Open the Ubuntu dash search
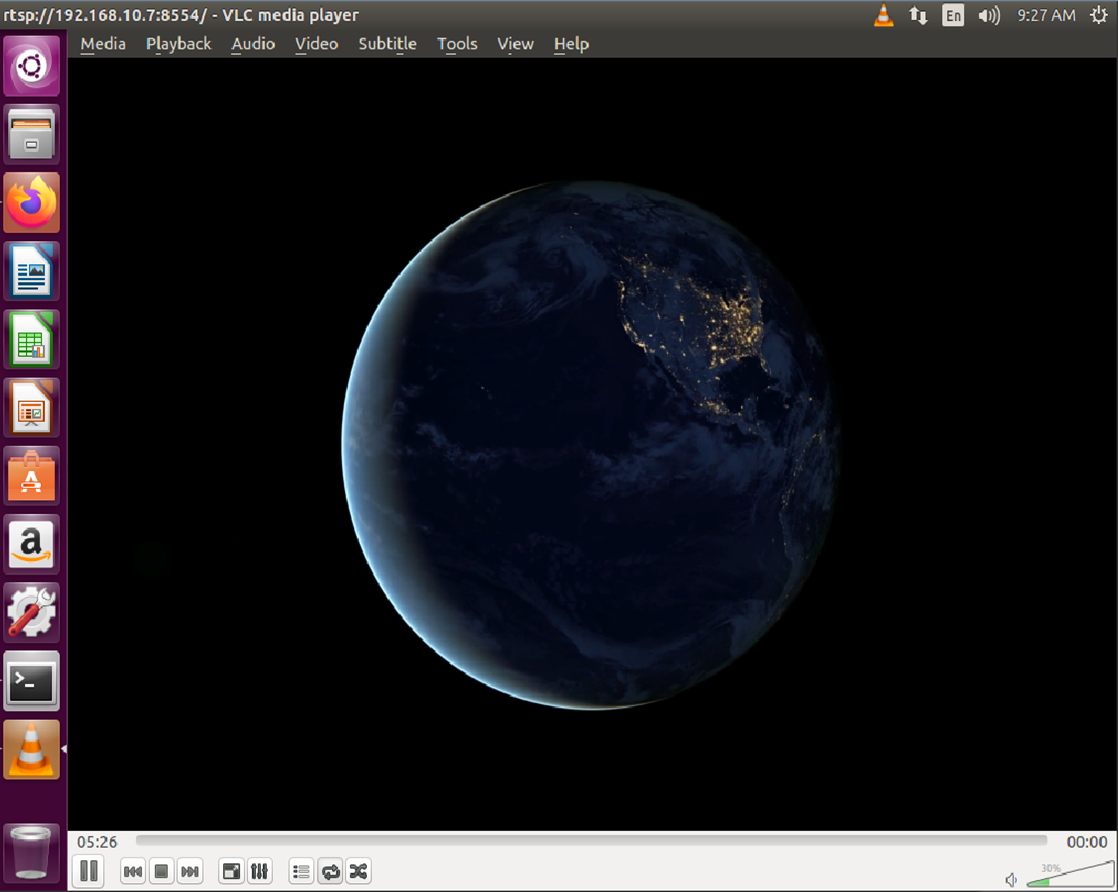The height and width of the screenshot is (892, 1118). 31,66
